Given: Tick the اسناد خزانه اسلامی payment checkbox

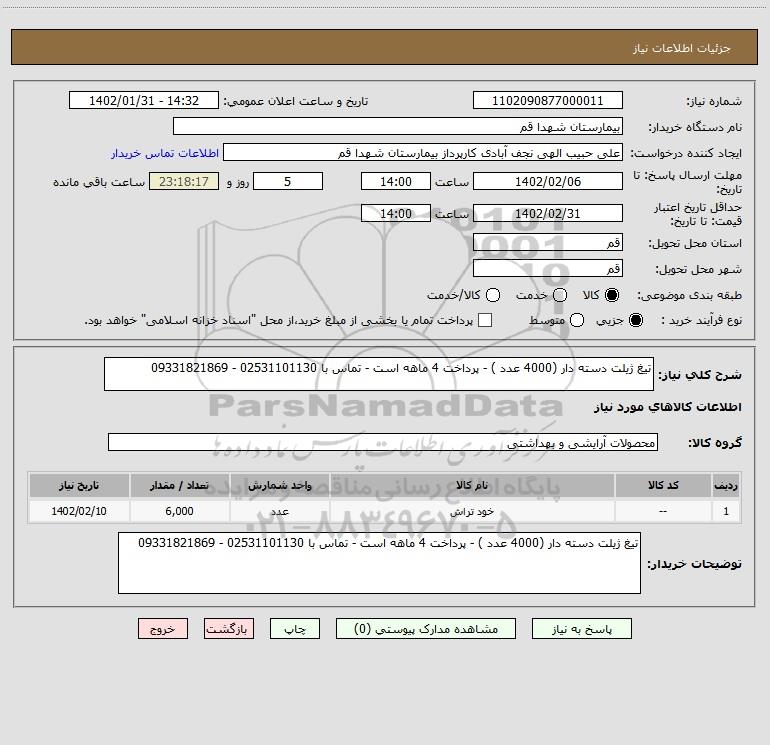Looking at the screenshot, I should click(485, 320).
